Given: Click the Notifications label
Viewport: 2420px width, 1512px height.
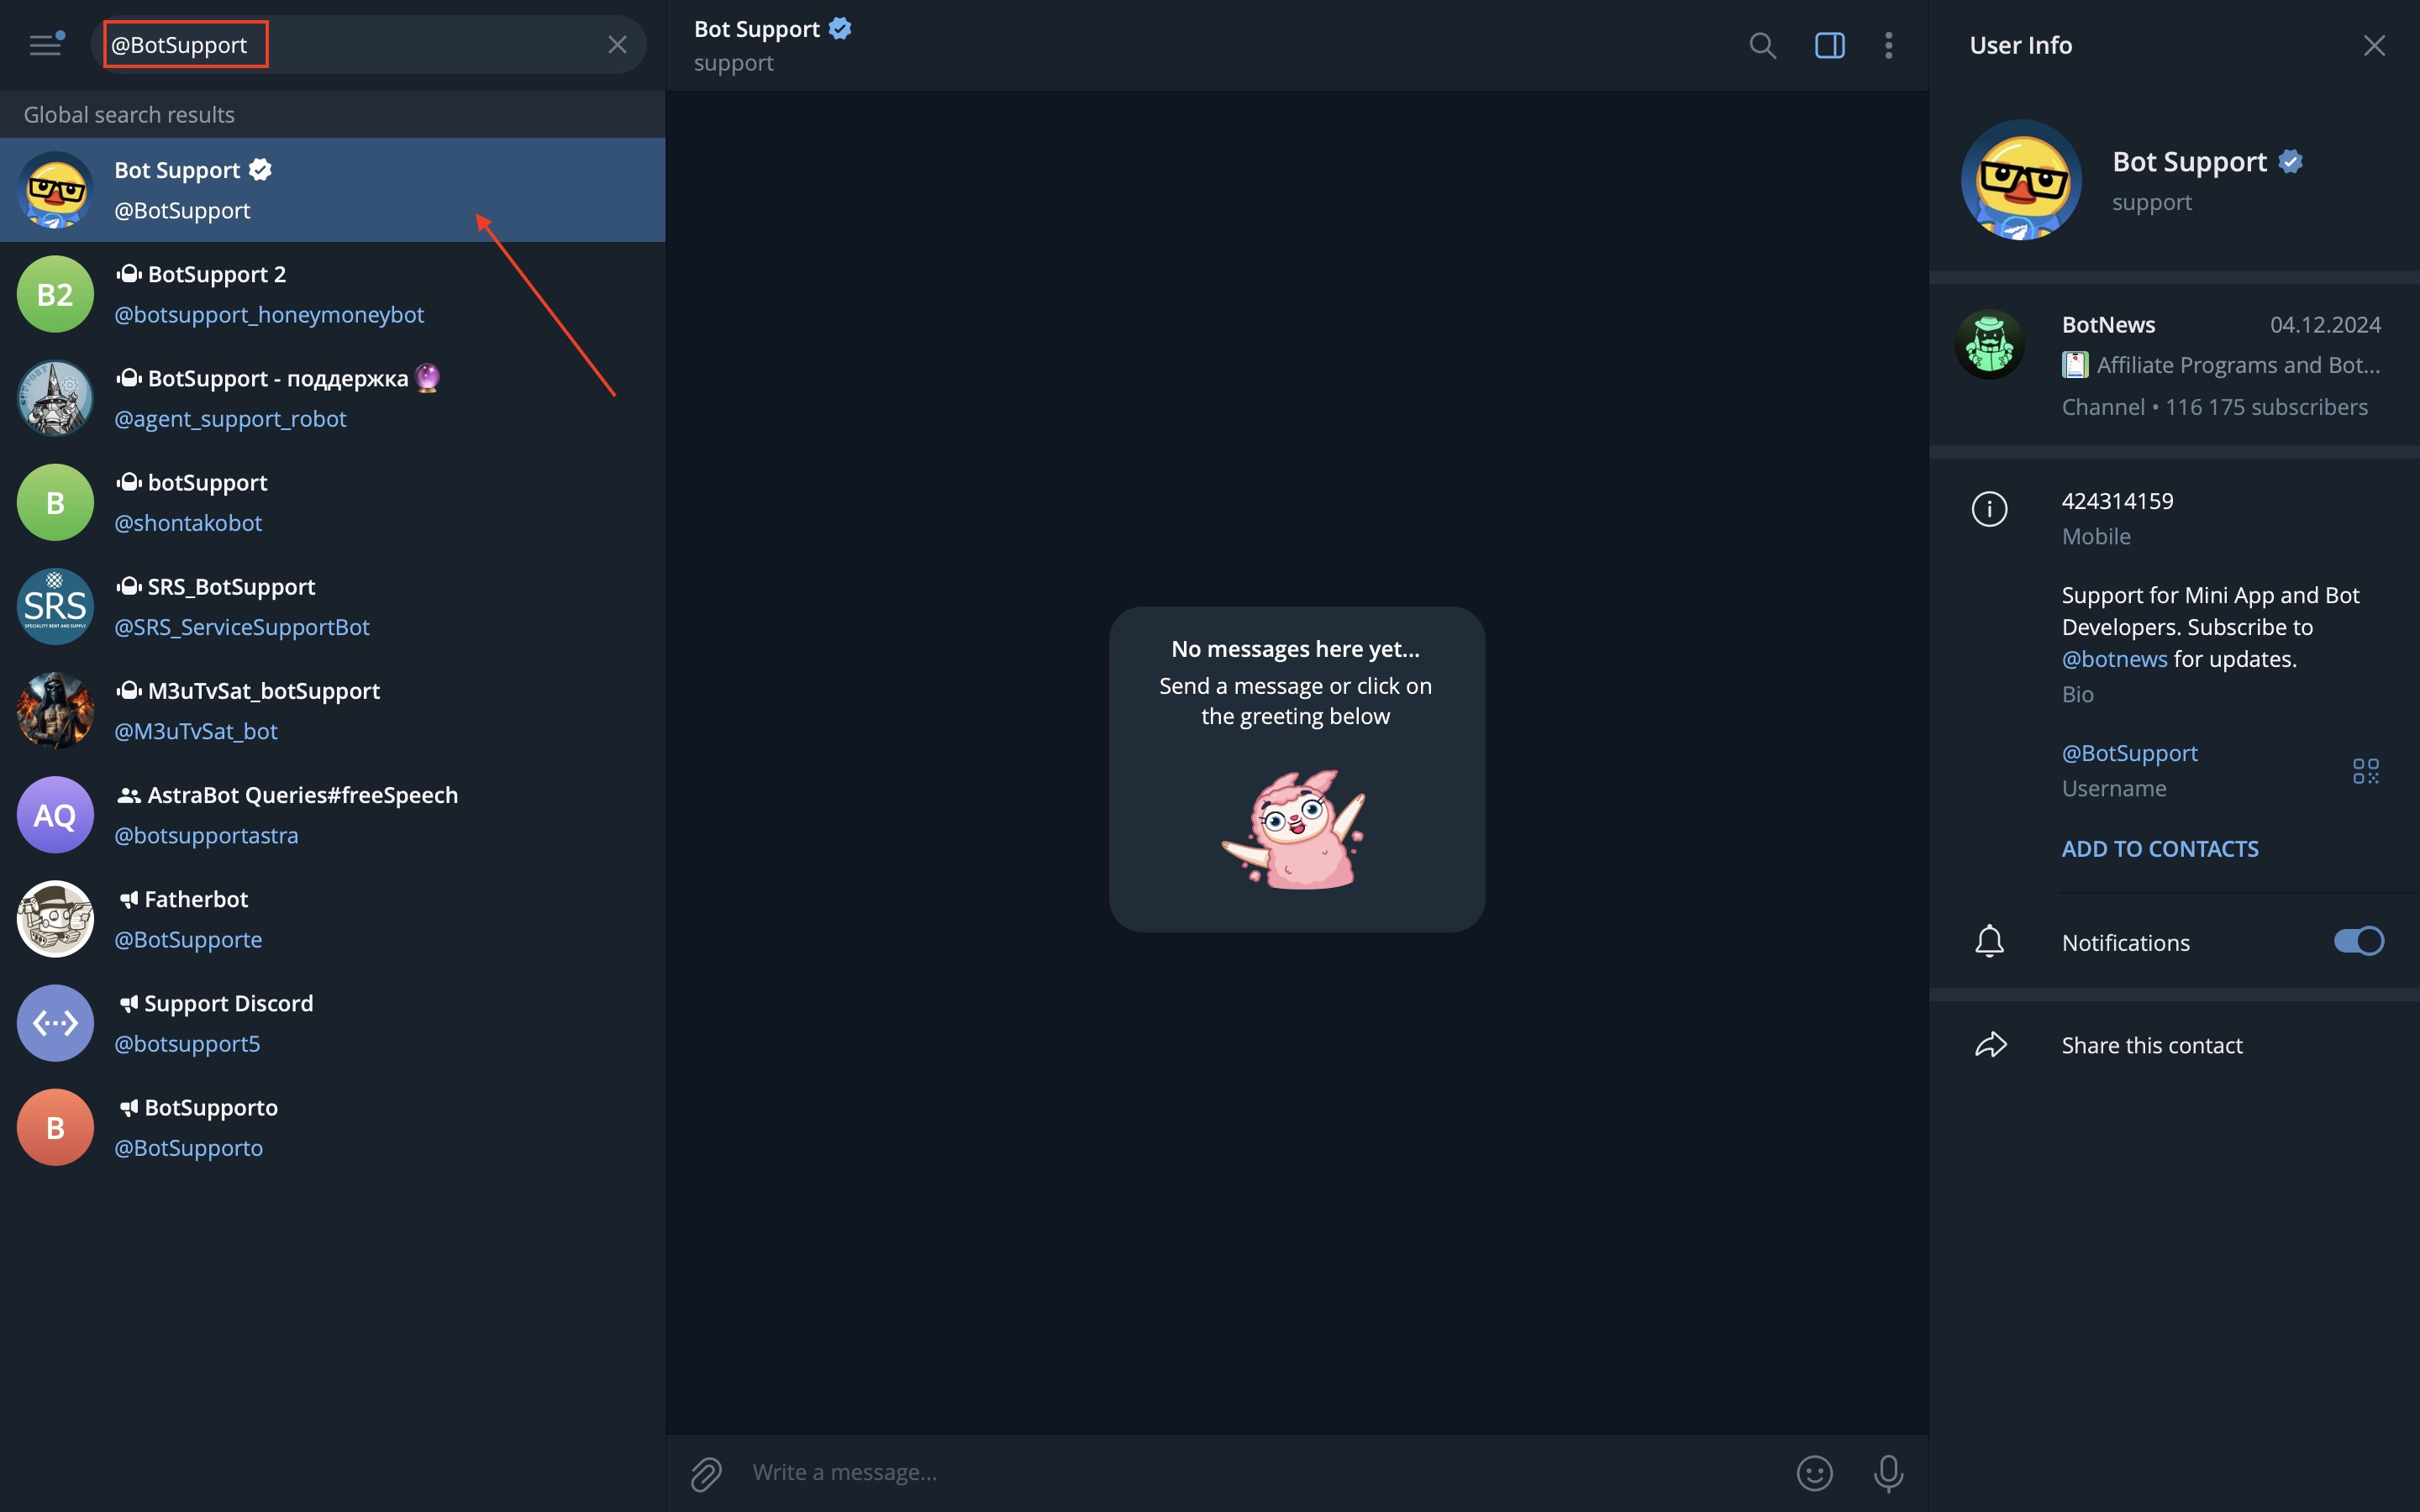Looking at the screenshot, I should pos(2125,943).
